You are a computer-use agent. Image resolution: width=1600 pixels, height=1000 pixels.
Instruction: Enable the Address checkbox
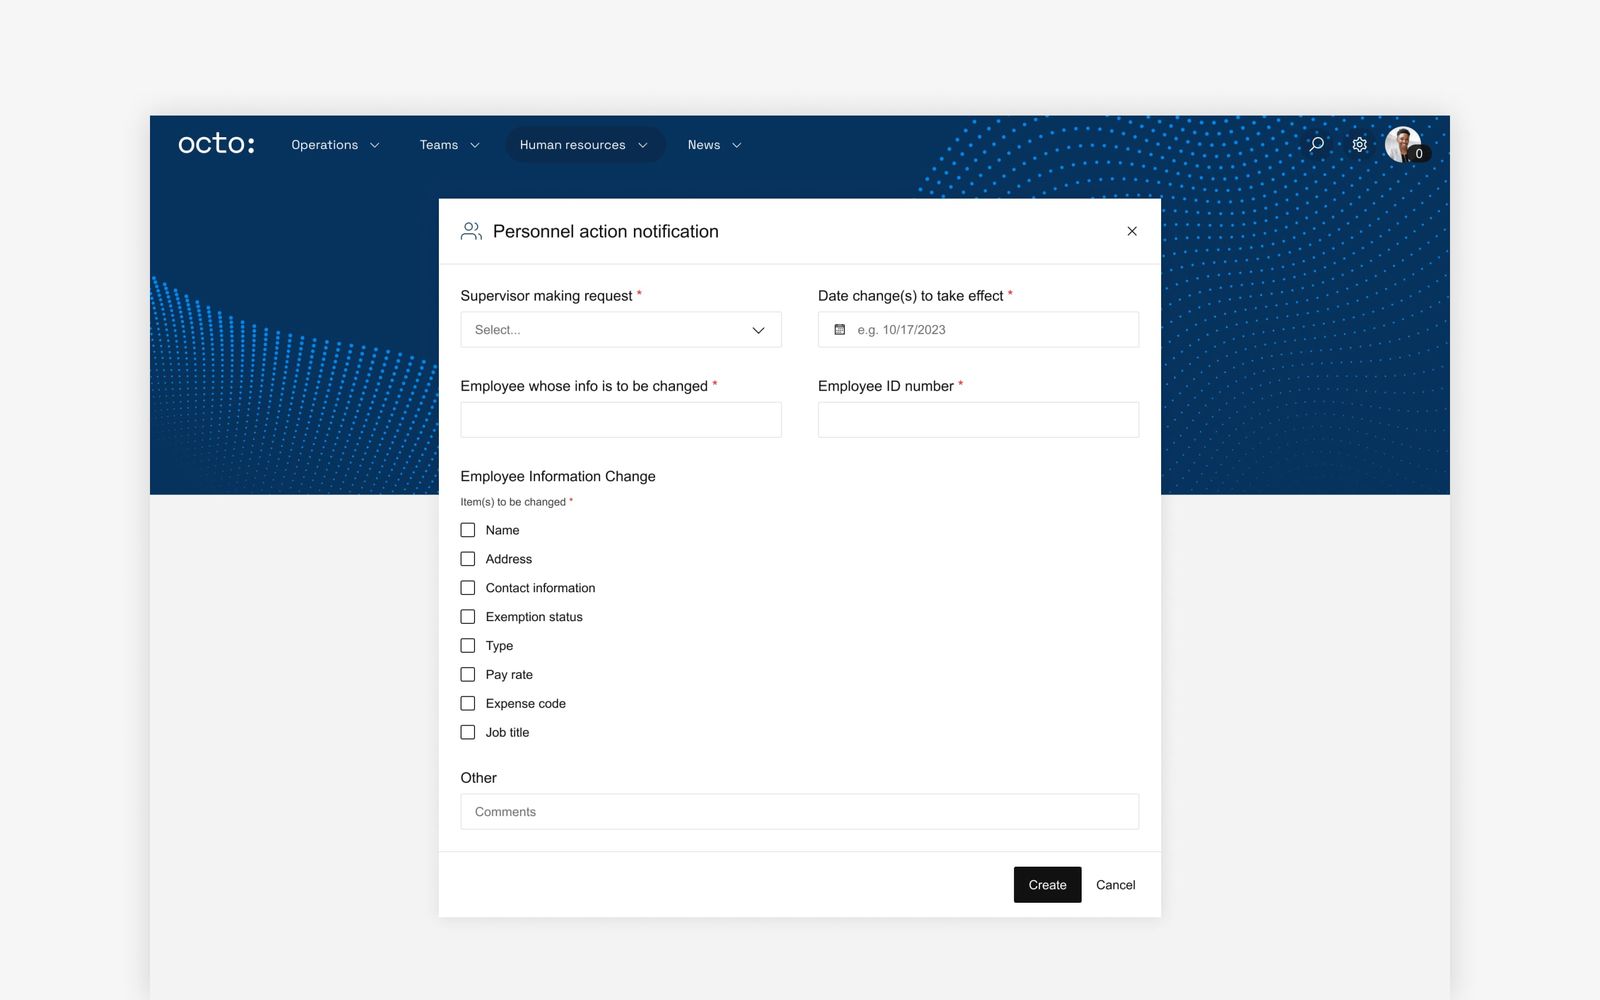[x=467, y=559]
